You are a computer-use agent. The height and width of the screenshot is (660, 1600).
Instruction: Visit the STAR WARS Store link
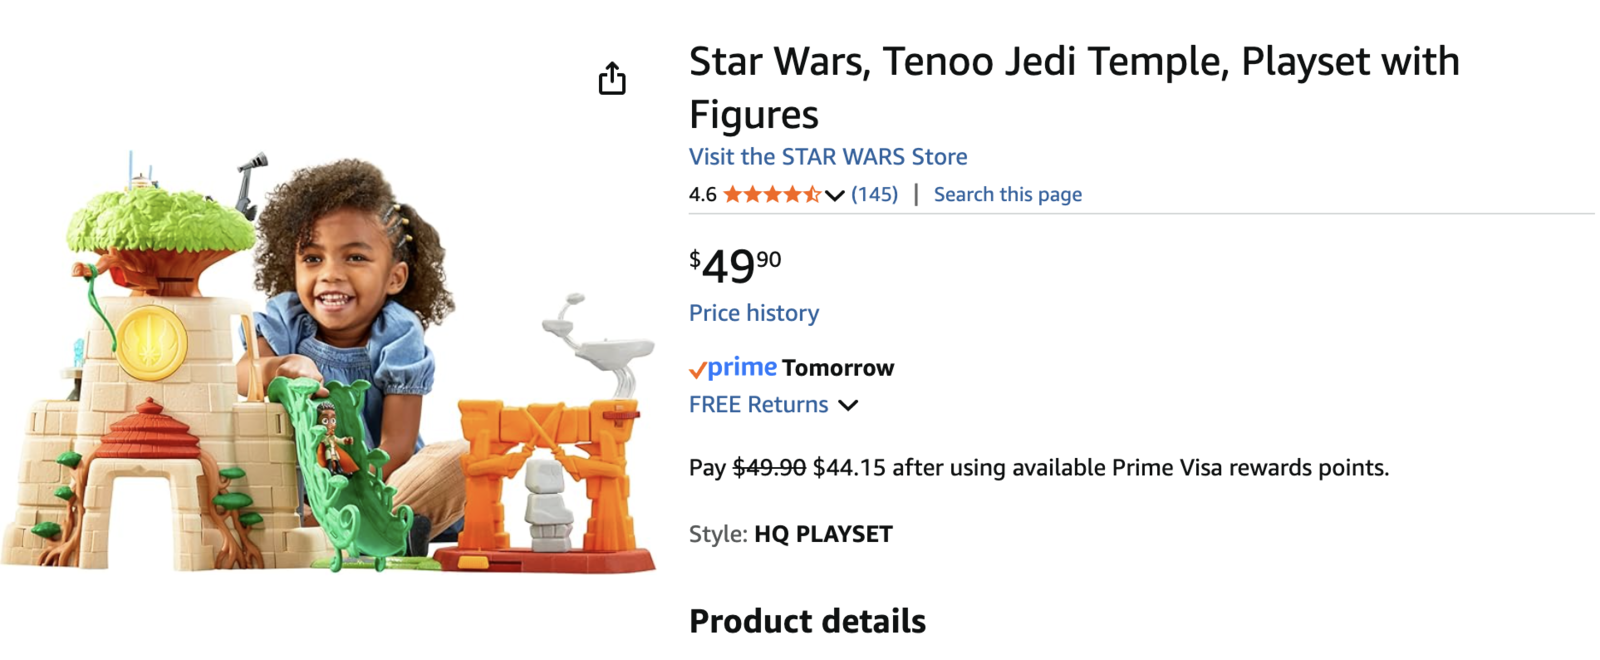click(x=827, y=157)
